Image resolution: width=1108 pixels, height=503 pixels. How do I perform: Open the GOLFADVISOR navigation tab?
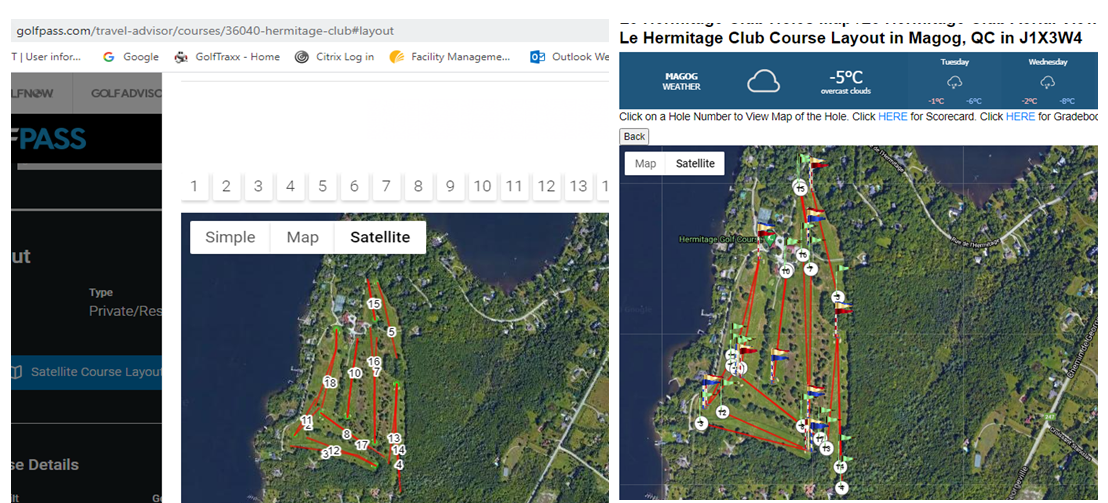(x=126, y=93)
